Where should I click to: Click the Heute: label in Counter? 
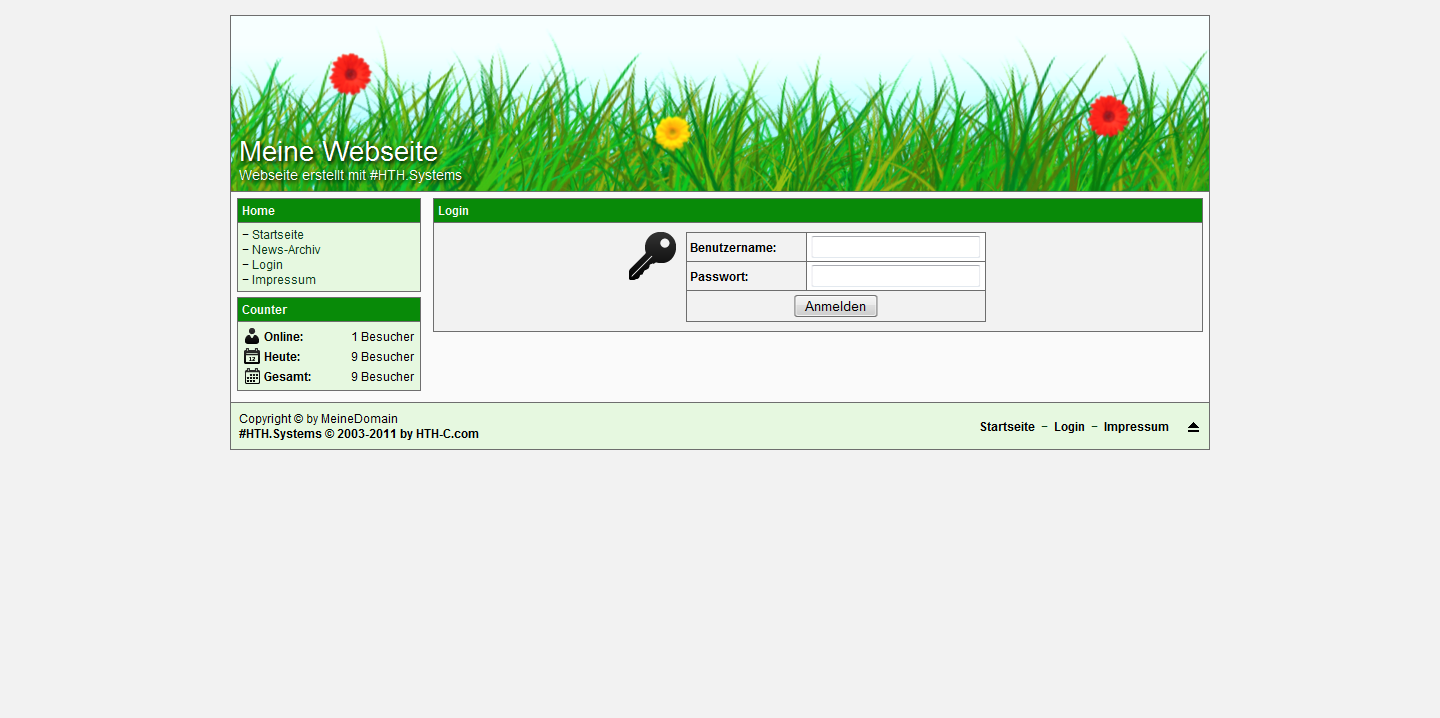coord(282,357)
